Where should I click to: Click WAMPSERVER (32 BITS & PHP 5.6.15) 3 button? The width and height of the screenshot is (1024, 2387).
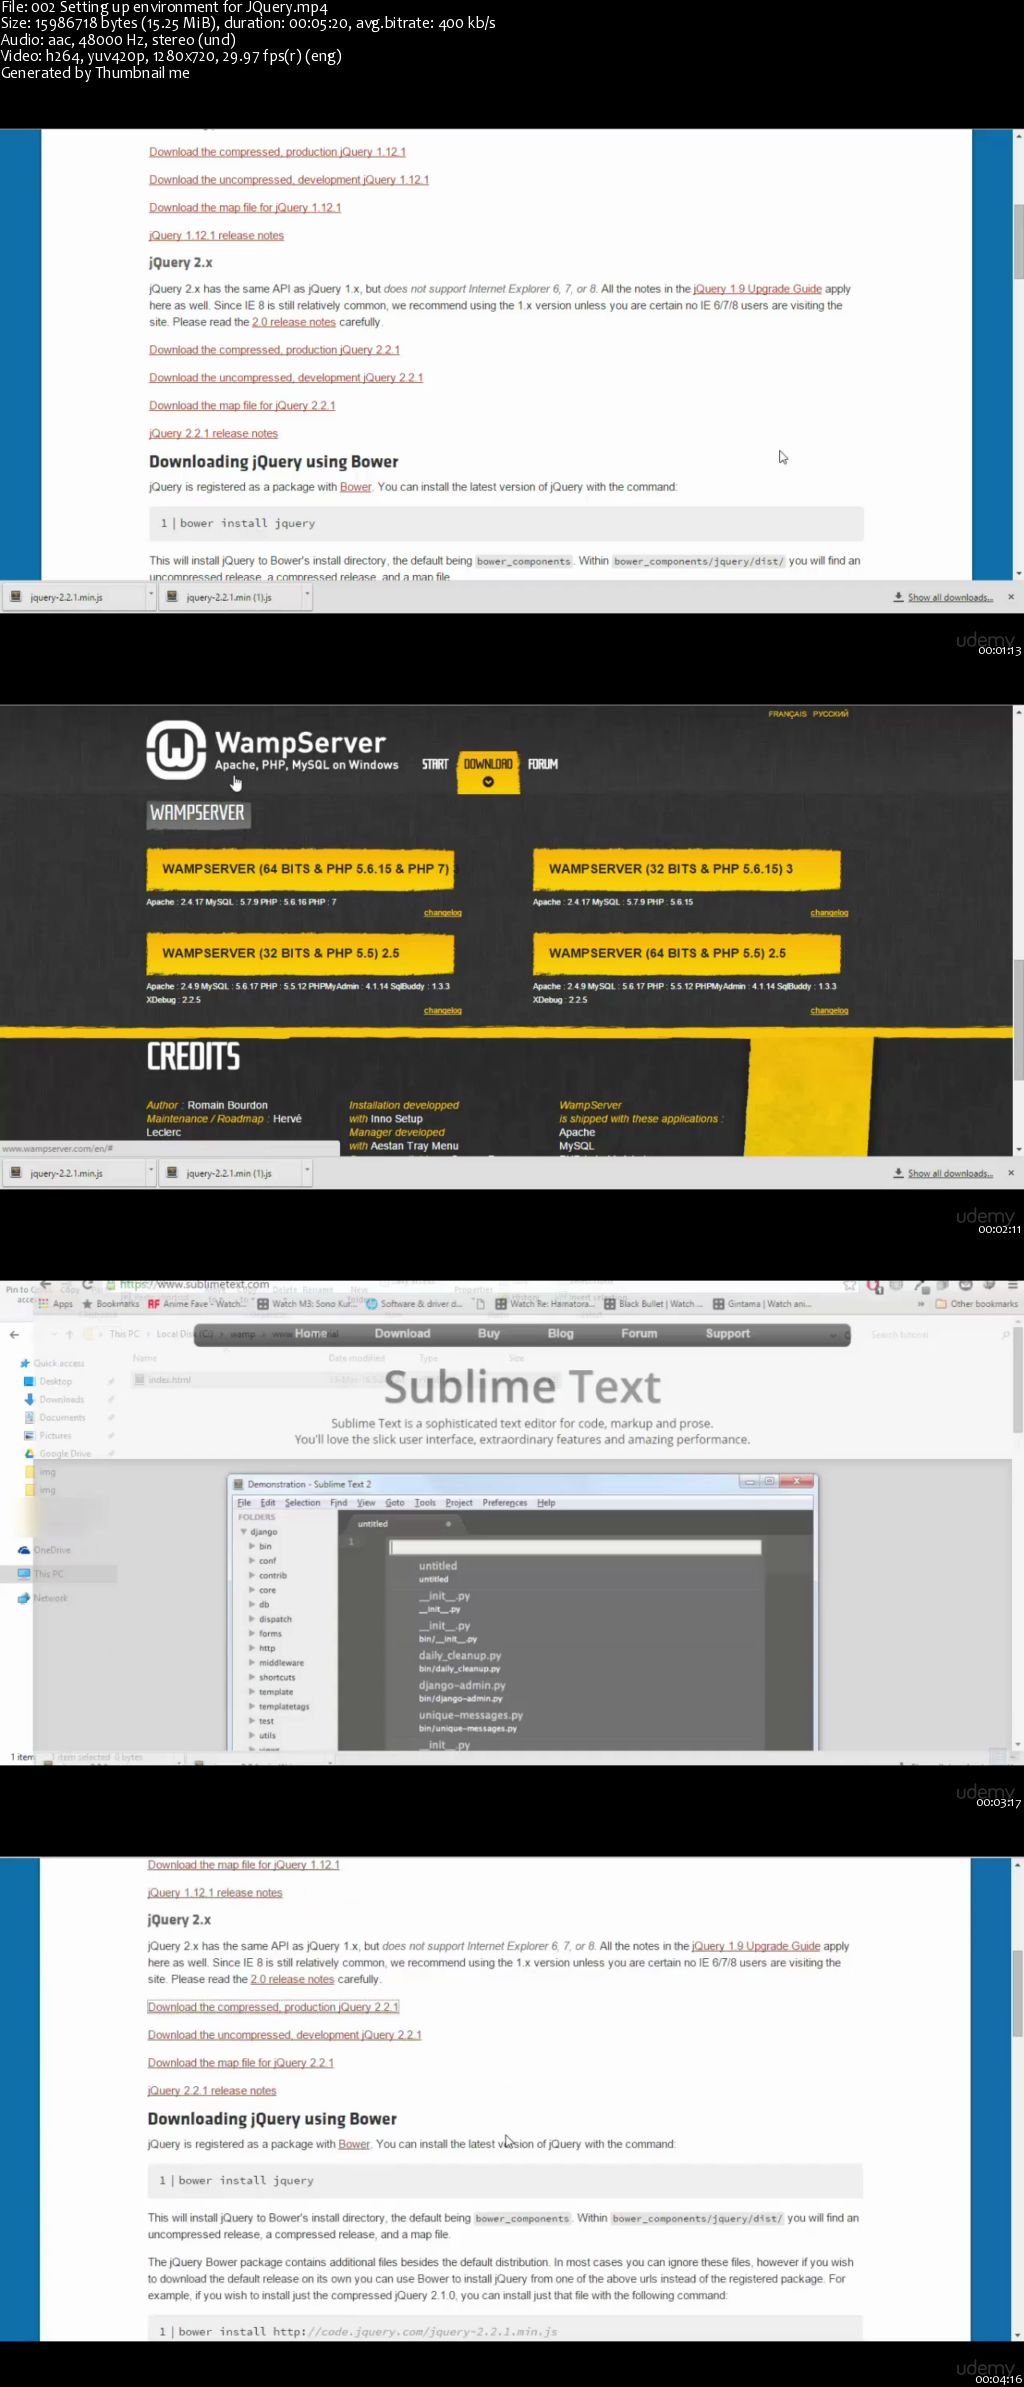686,869
